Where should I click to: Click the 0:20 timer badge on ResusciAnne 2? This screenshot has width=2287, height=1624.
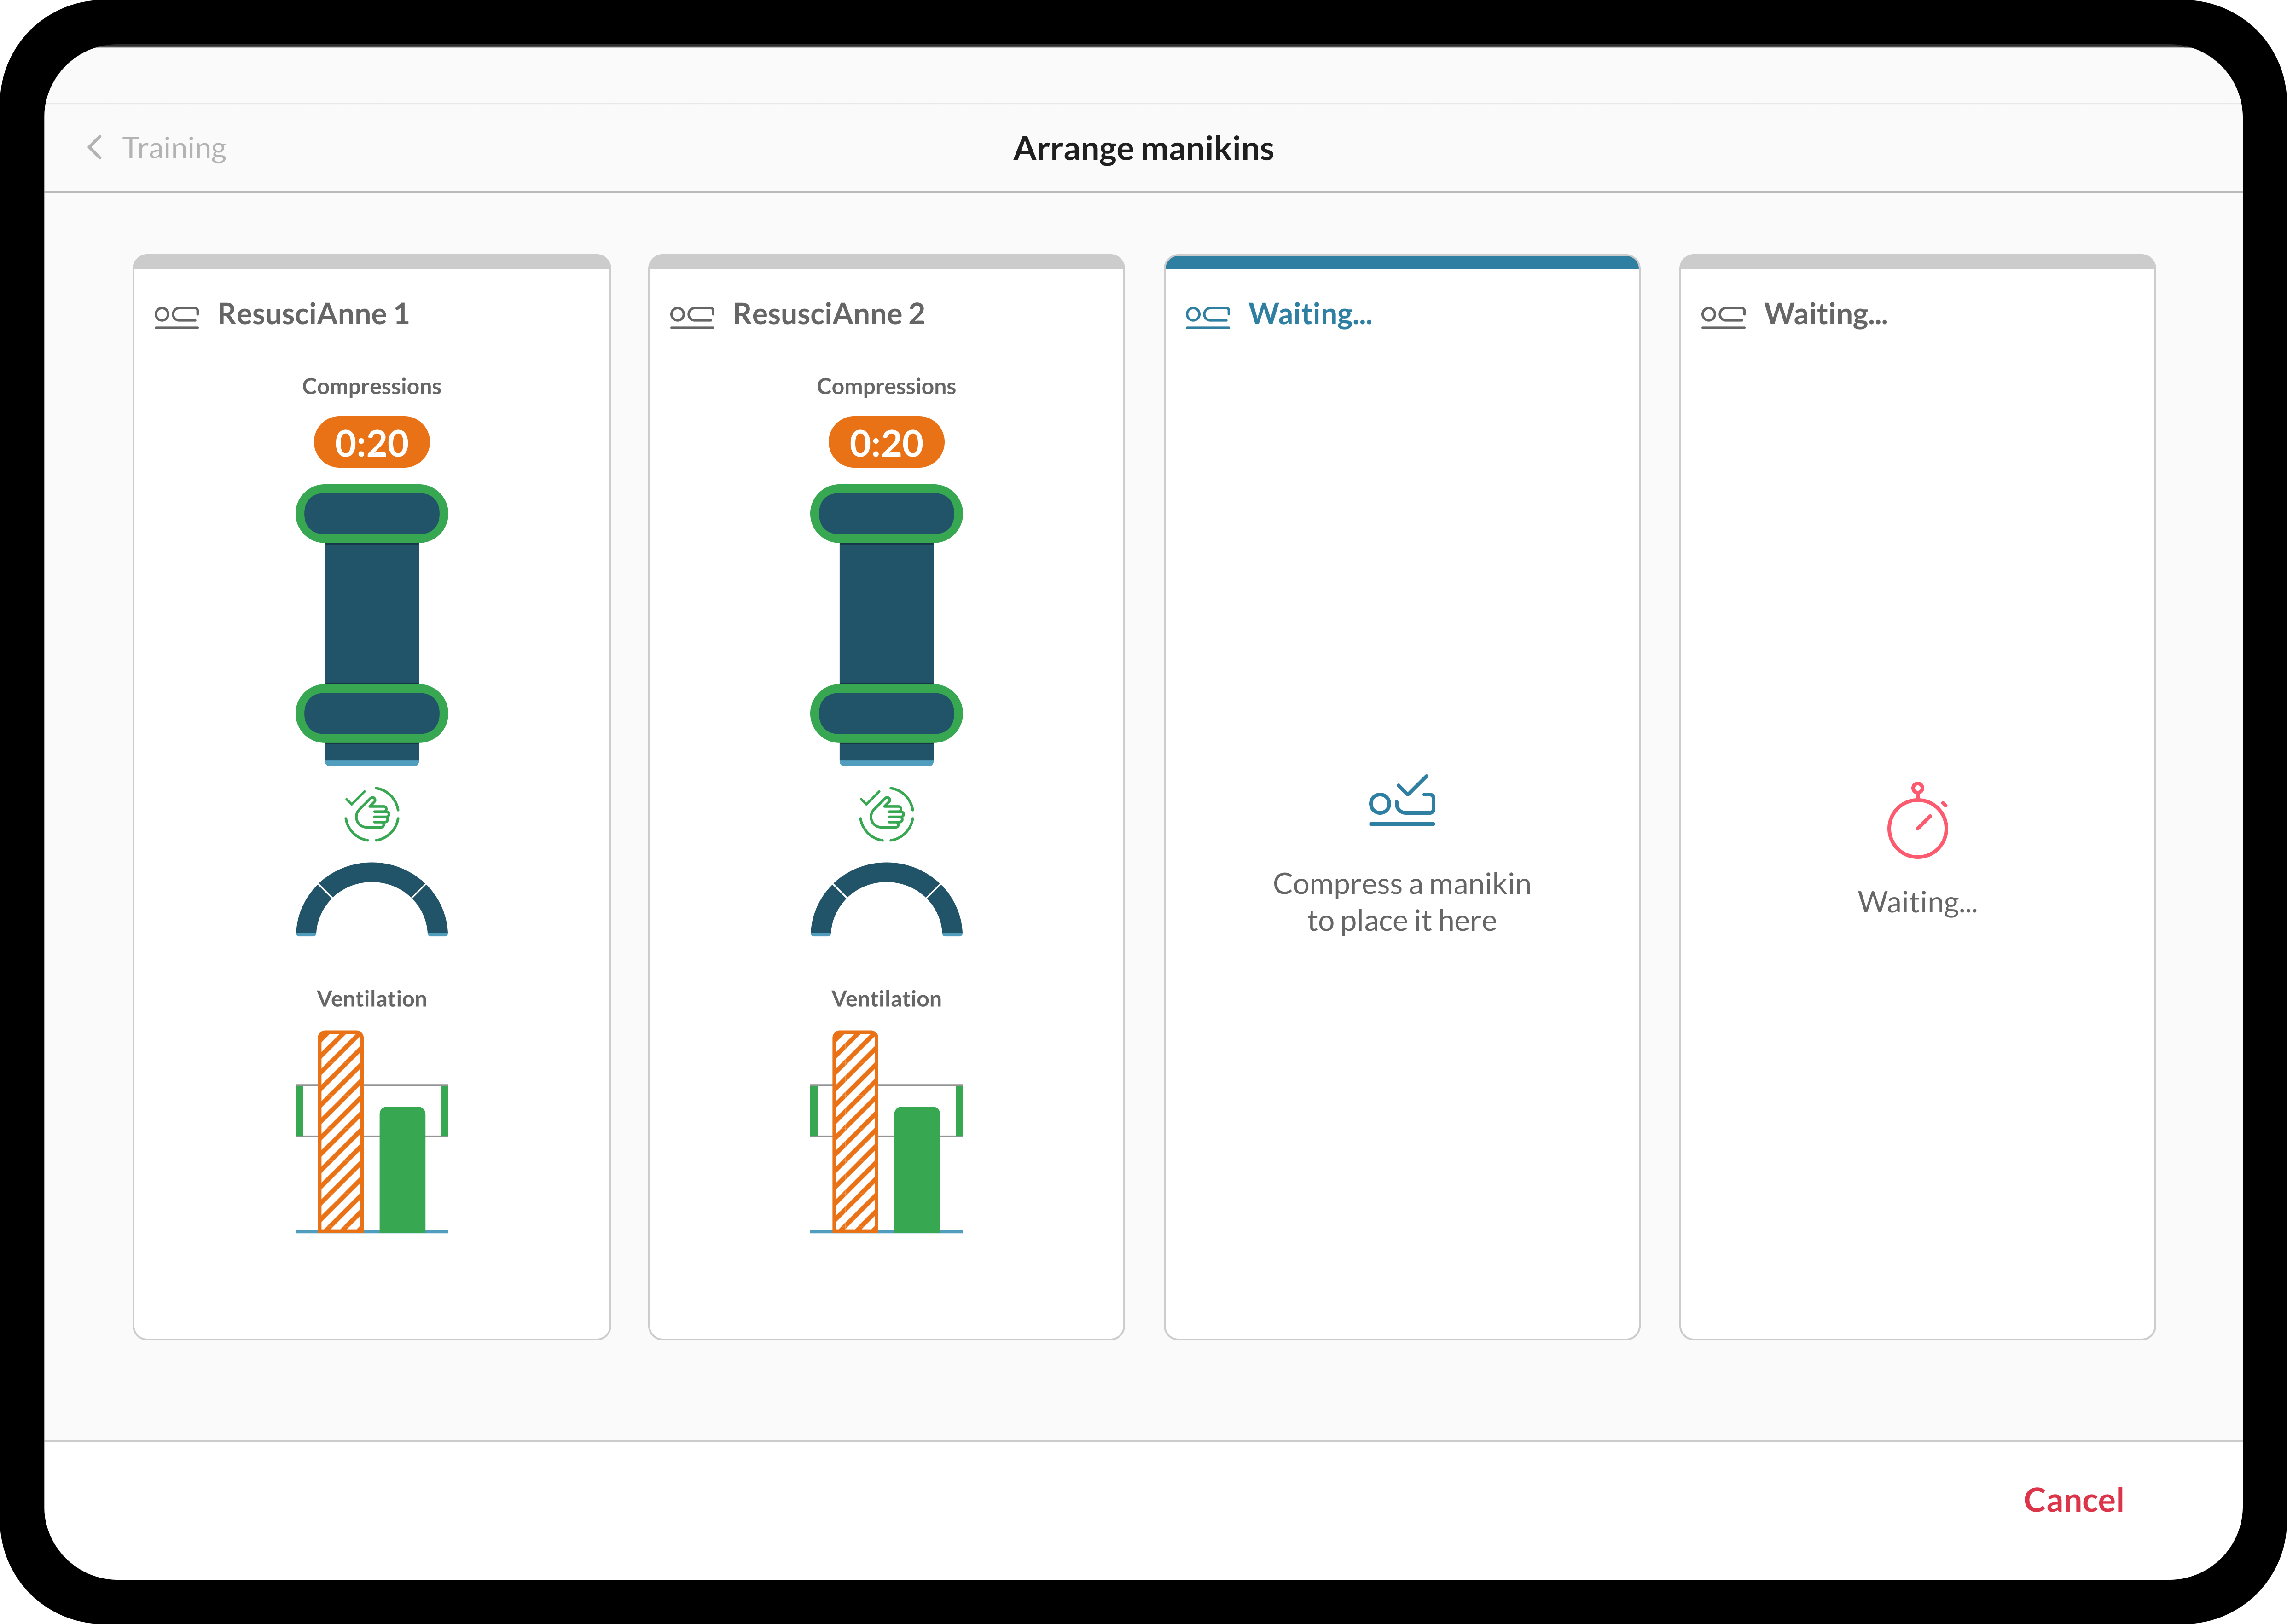886,443
